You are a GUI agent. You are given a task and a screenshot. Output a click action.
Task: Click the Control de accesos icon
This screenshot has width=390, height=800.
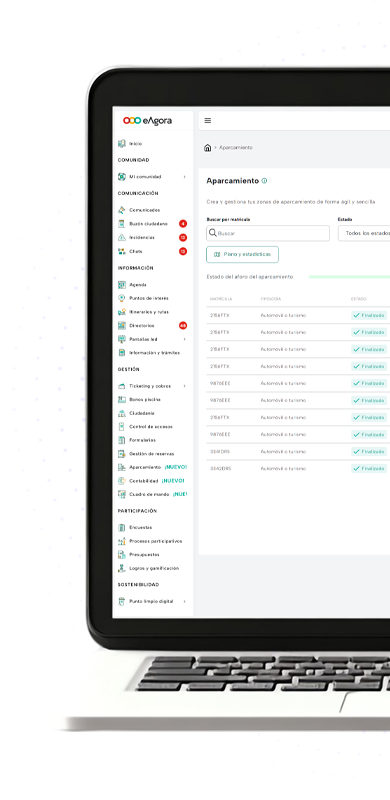tap(121, 427)
